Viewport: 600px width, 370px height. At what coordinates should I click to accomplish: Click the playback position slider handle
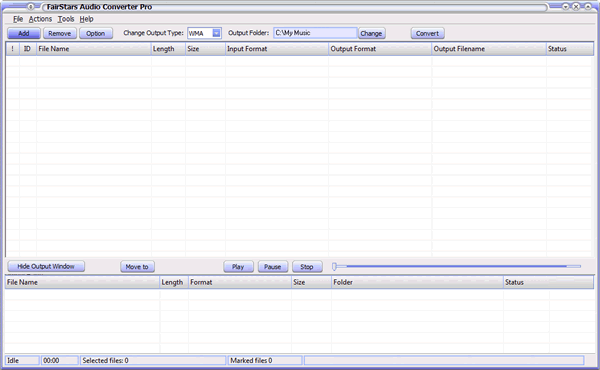tap(334, 266)
